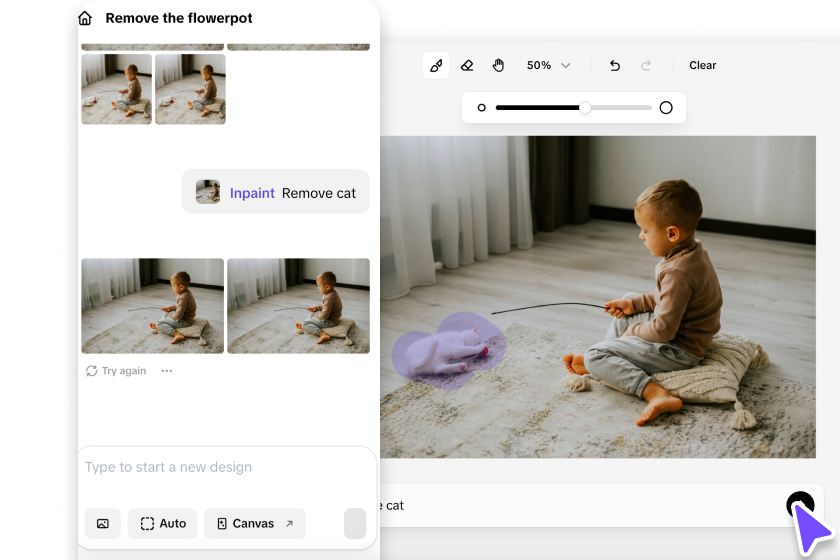Activate the hand pan tool
This screenshot has height=560, width=840.
[498, 66]
